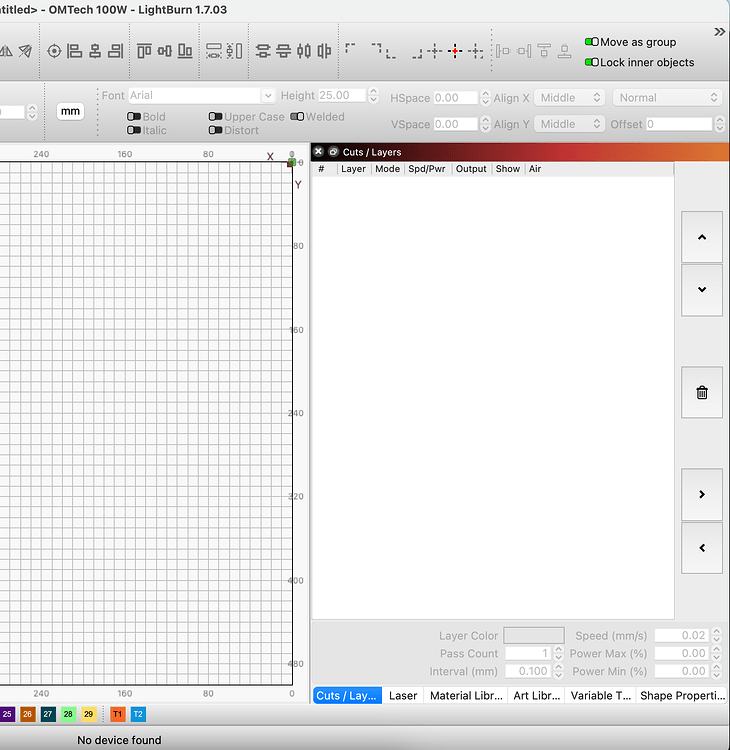The width and height of the screenshot is (730, 750).
Task: Toggle the Upper Case switch
Action: pos(216,117)
